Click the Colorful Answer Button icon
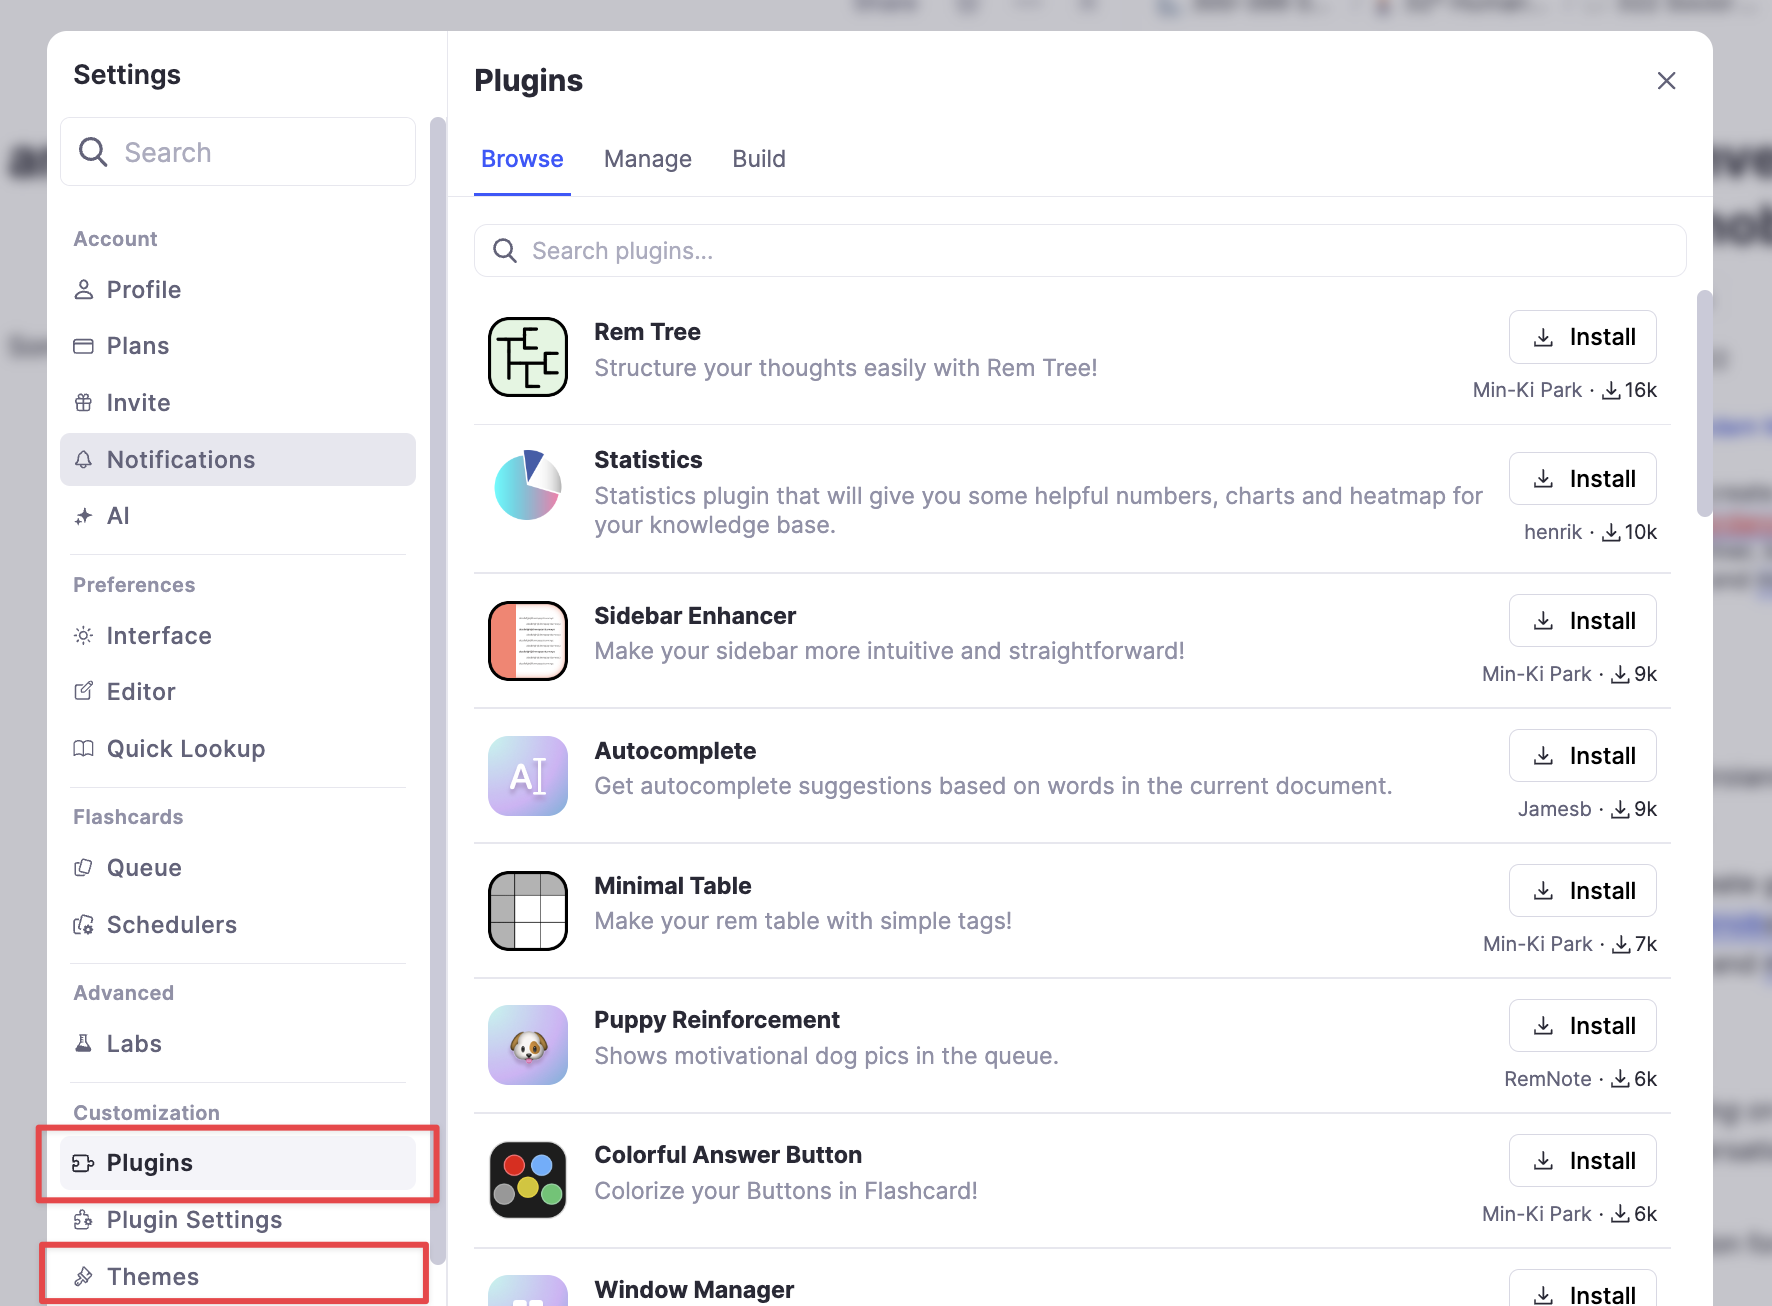Image resolution: width=1772 pixels, height=1306 pixels. point(528,1180)
